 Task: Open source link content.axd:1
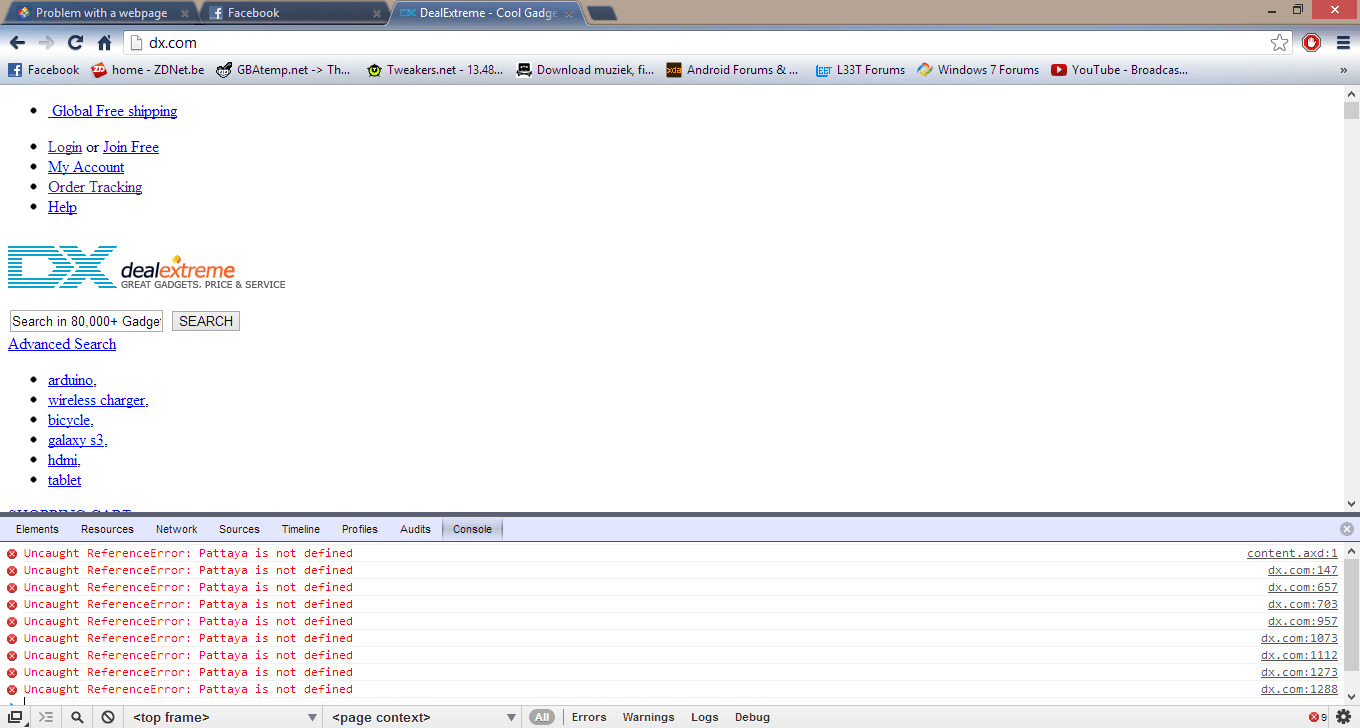pos(1292,553)
